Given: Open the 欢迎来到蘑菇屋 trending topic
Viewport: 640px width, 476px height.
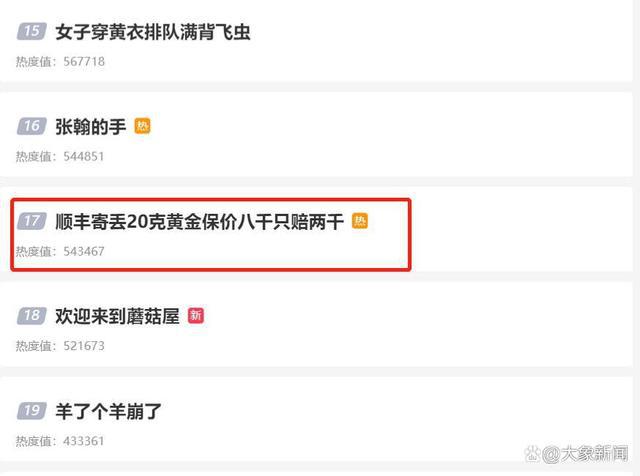Looking at the screenshot, I should 118,316.
